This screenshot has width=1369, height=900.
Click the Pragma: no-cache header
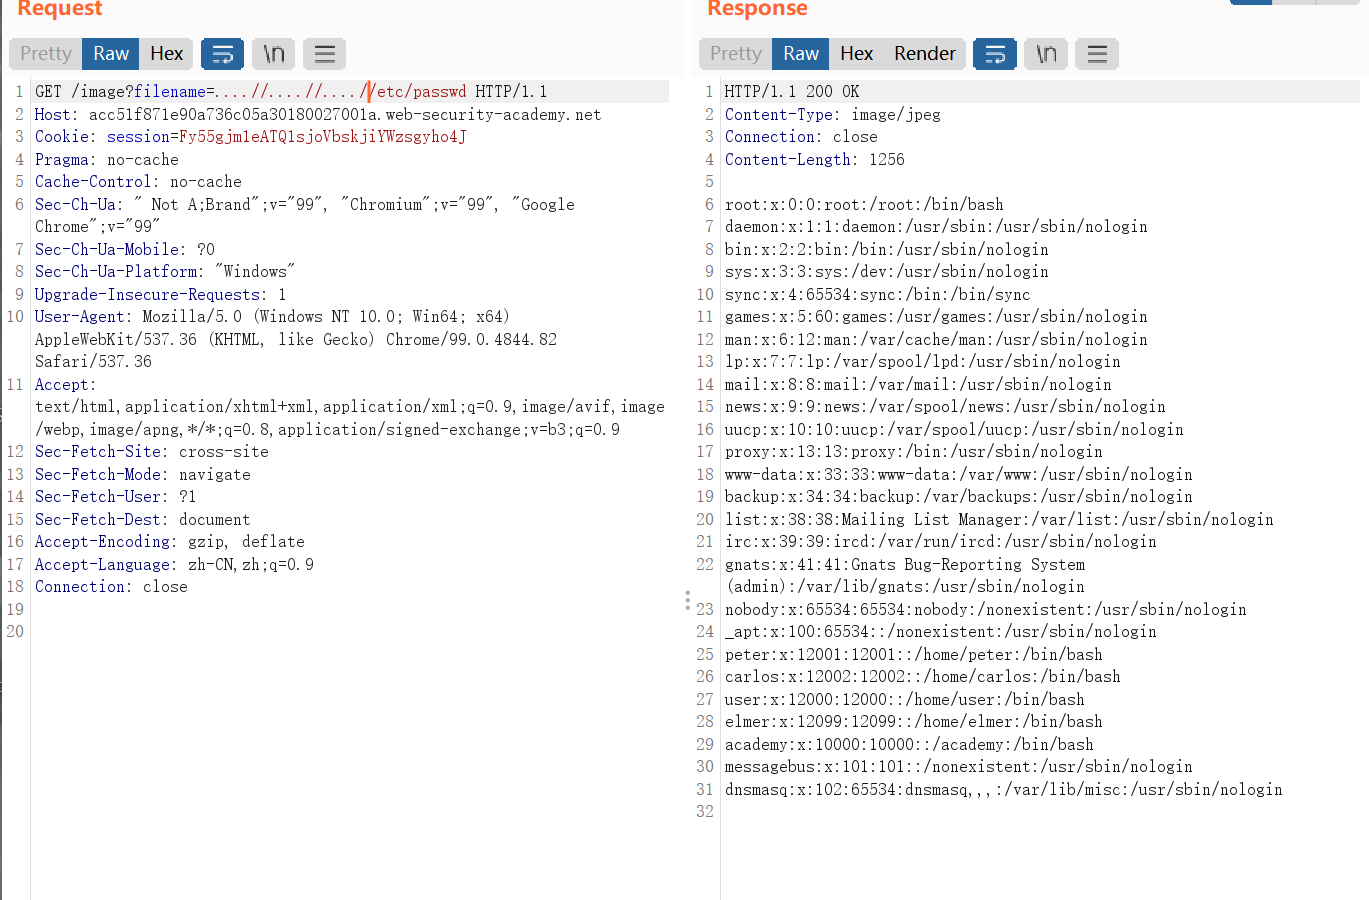(x=107, y=160)
